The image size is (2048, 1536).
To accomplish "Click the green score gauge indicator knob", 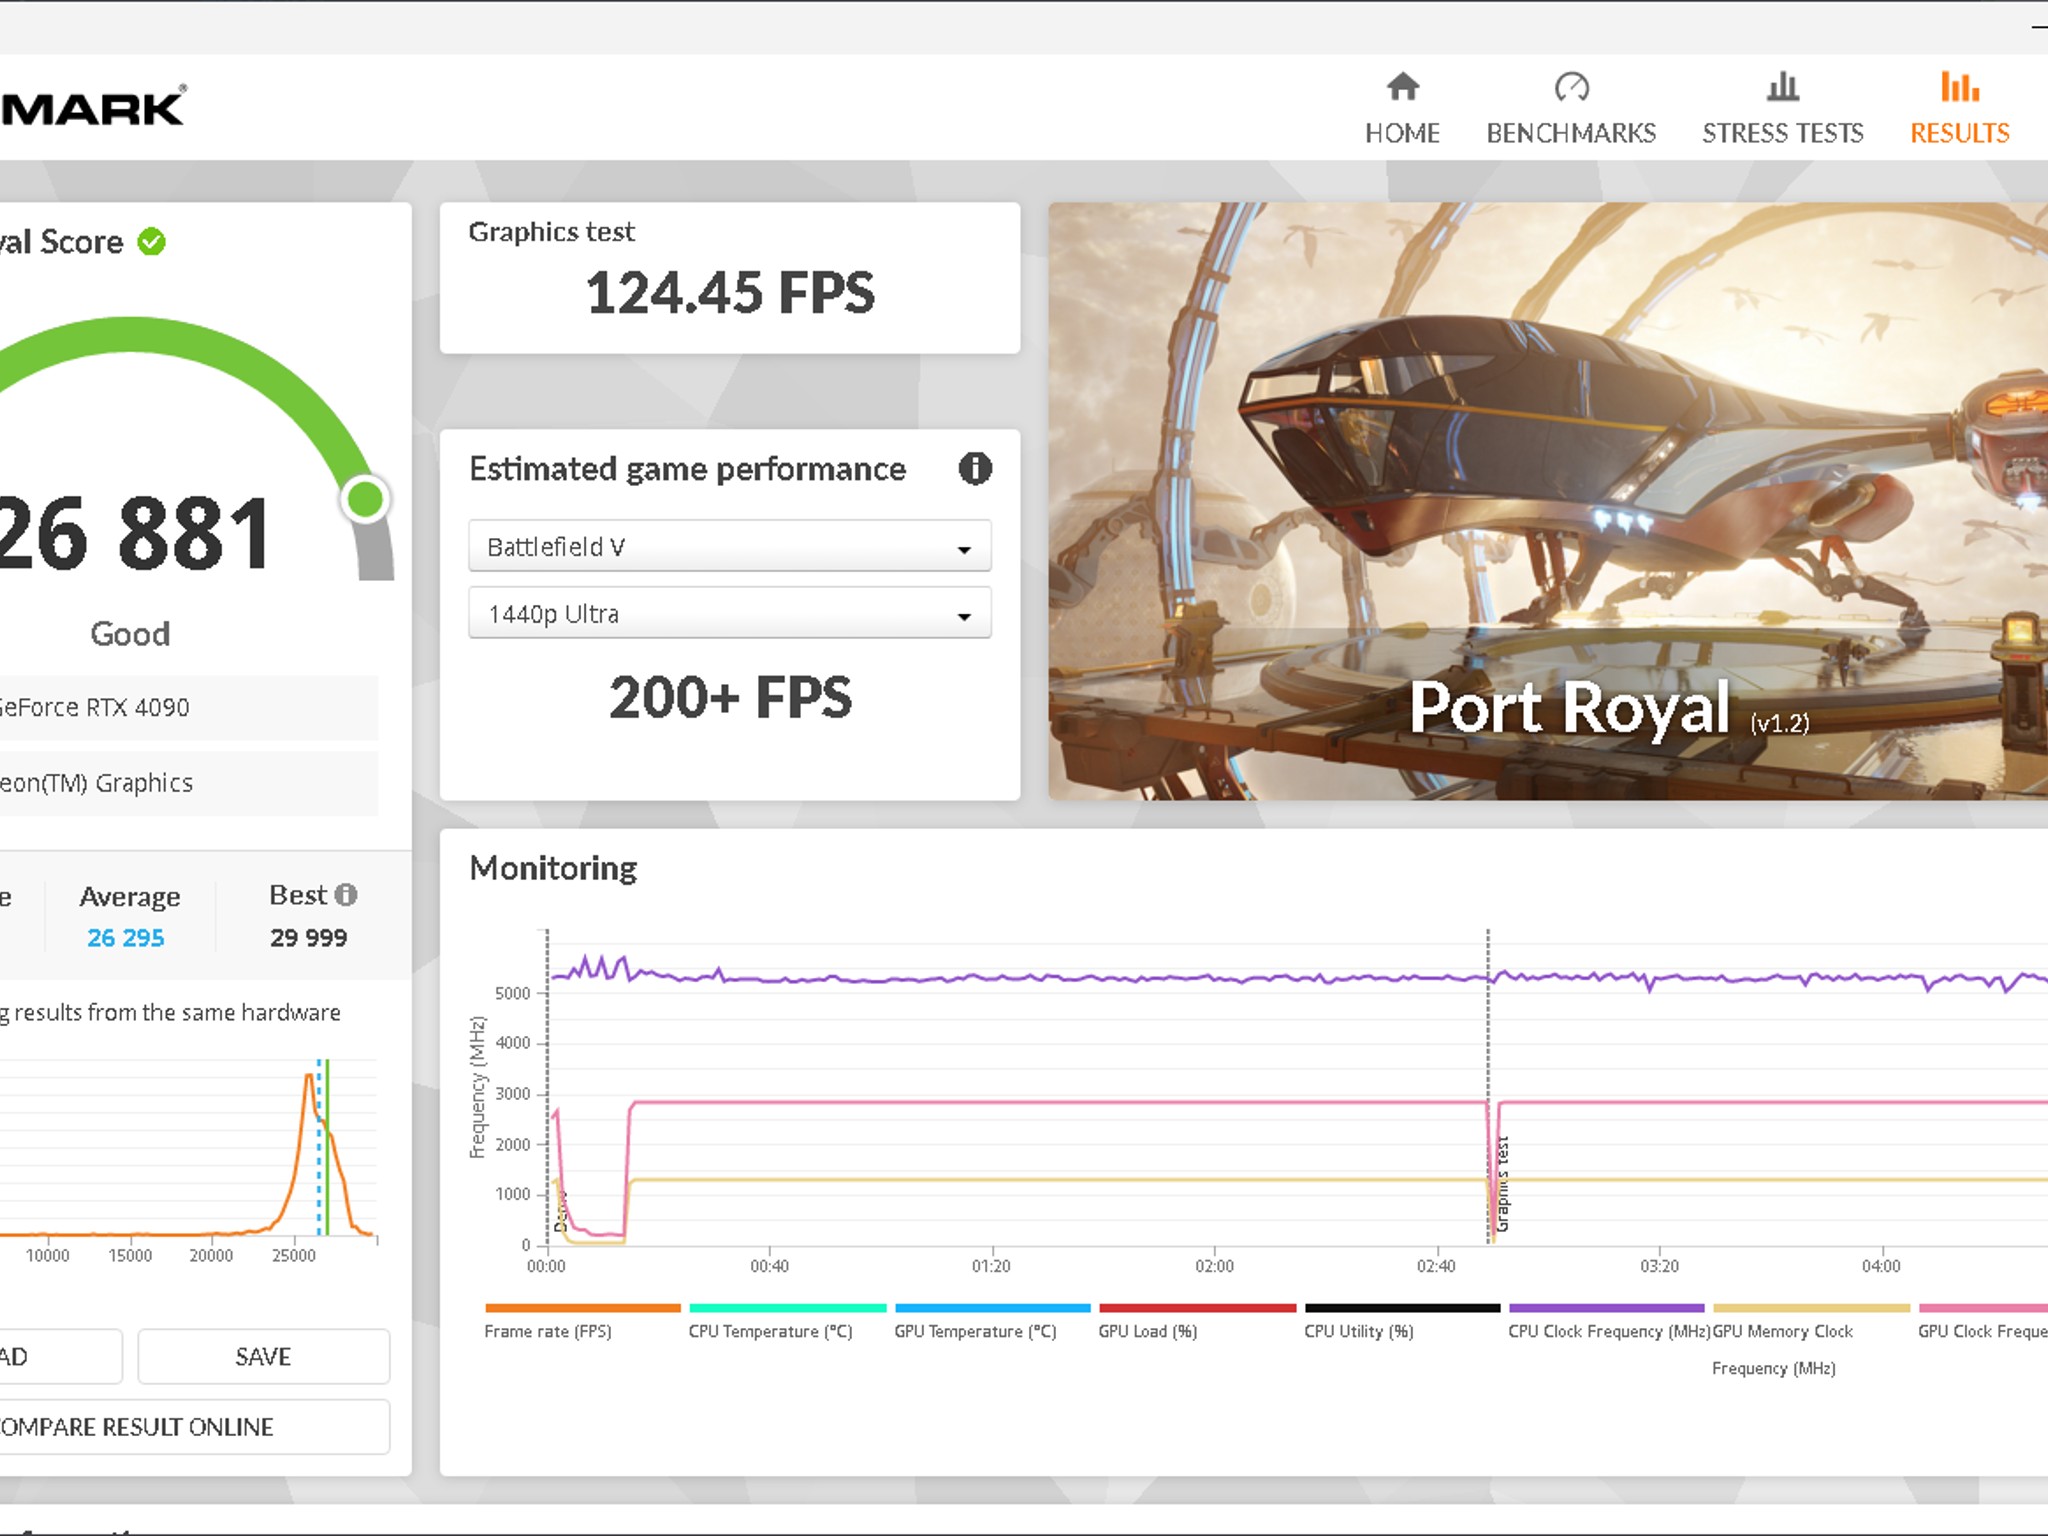I will [x=365, y=499].
